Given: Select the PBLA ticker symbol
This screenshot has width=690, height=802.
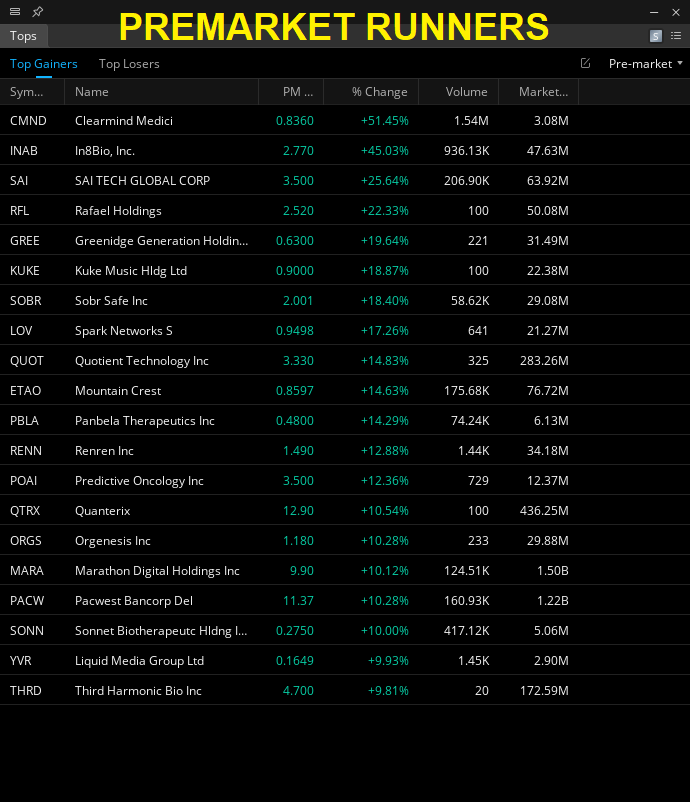Looking at the screenshot, I should click(24, 421).
